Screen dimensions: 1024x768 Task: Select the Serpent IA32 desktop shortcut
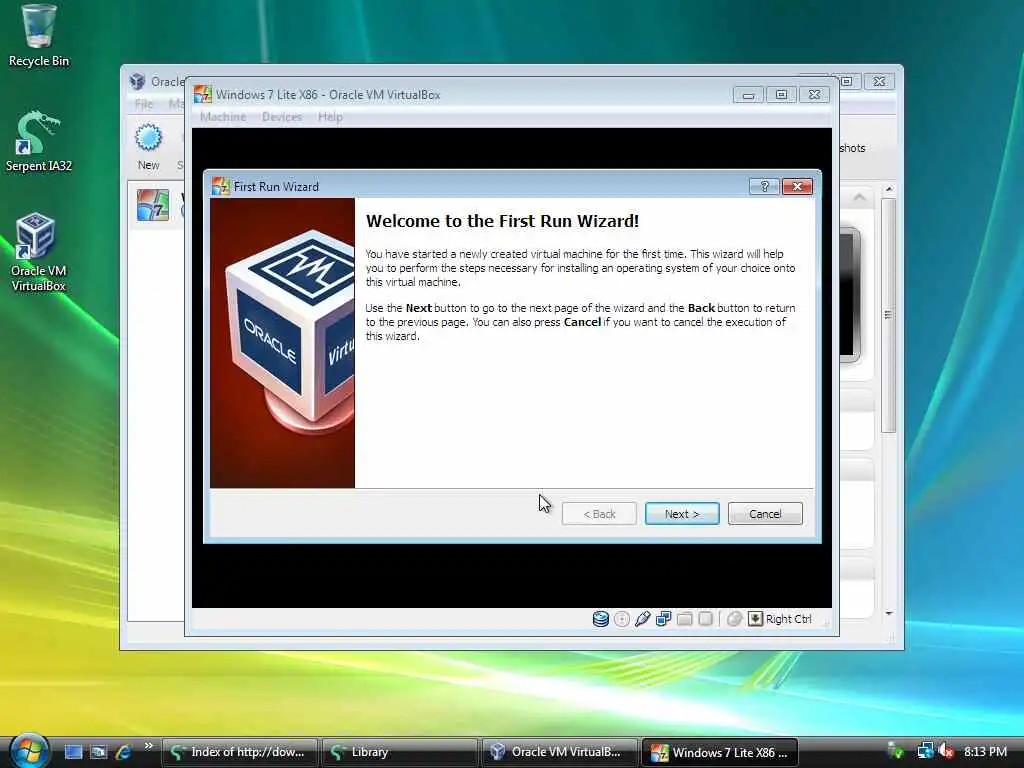click(39, 142)
